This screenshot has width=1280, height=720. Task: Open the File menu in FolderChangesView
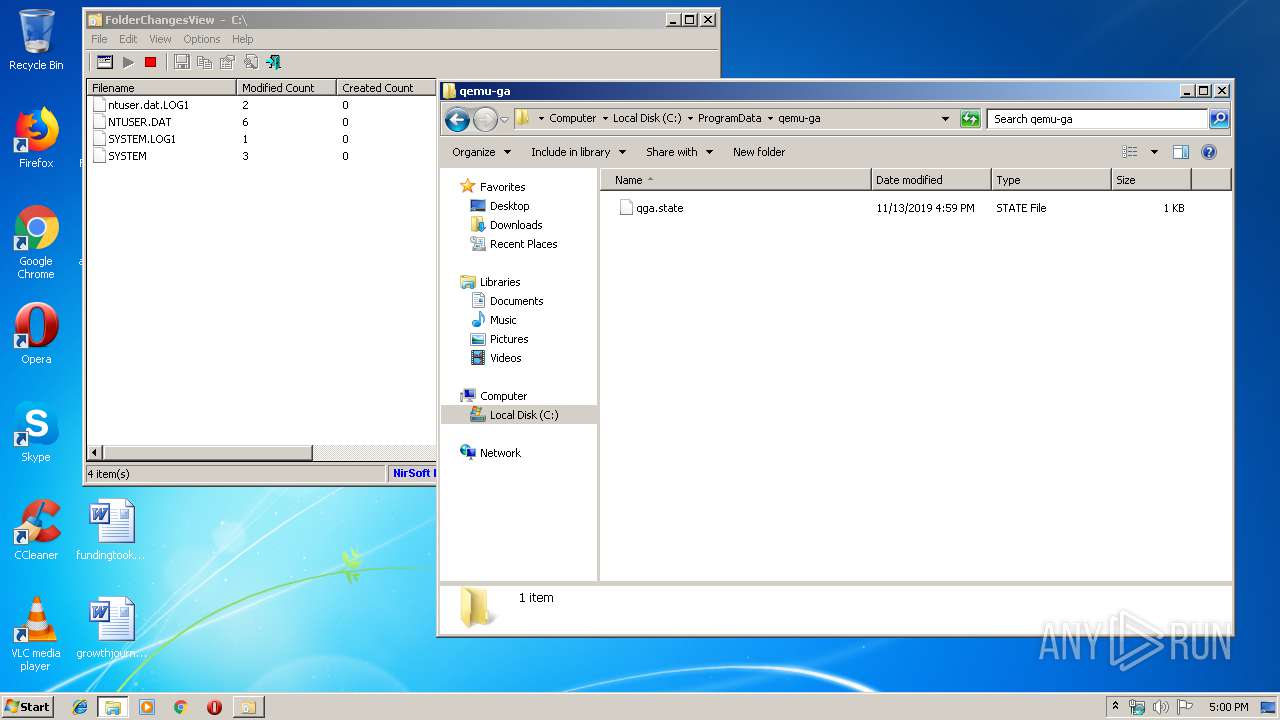pyautogui.click(x=99, y=39)
